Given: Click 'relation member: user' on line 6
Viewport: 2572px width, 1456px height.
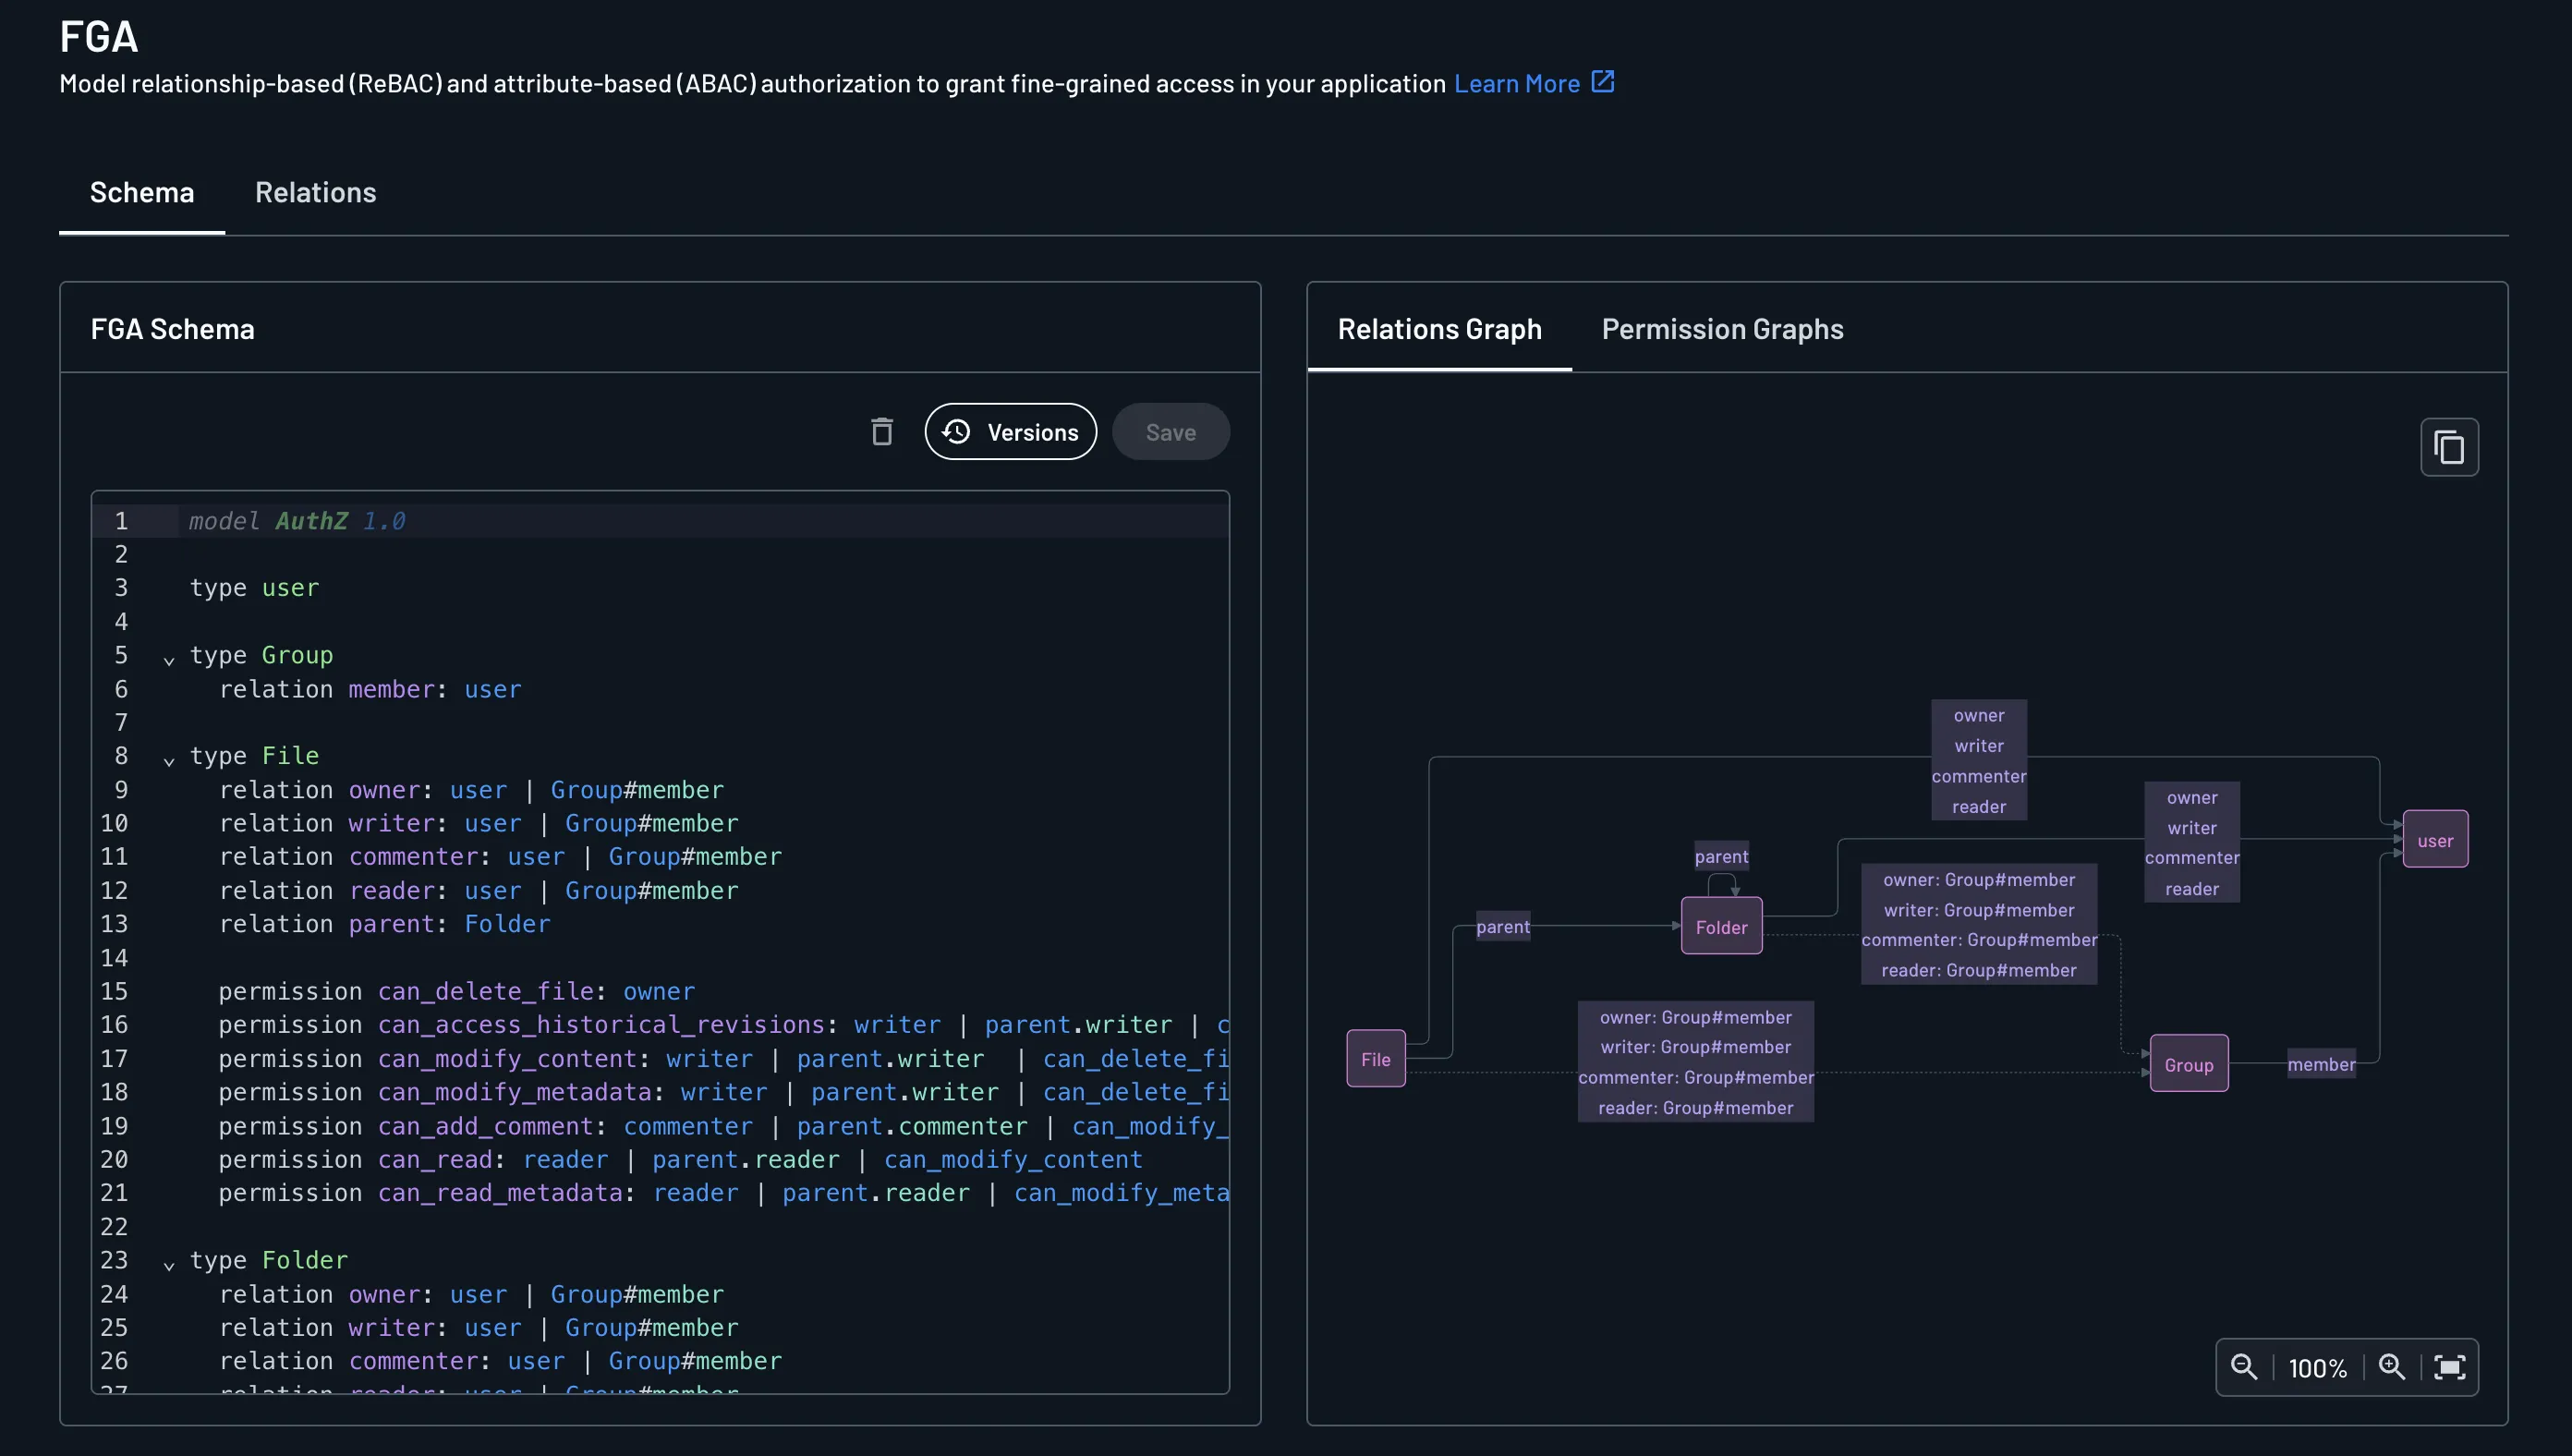Looking at the screenshot, I should pyautogui.click(x=370, y=689).
